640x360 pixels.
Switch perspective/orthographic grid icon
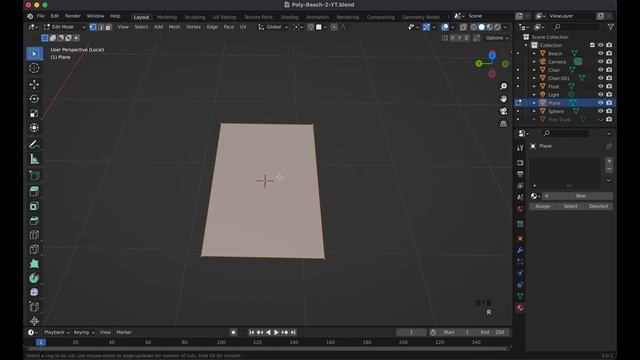[x=504, y=124]
